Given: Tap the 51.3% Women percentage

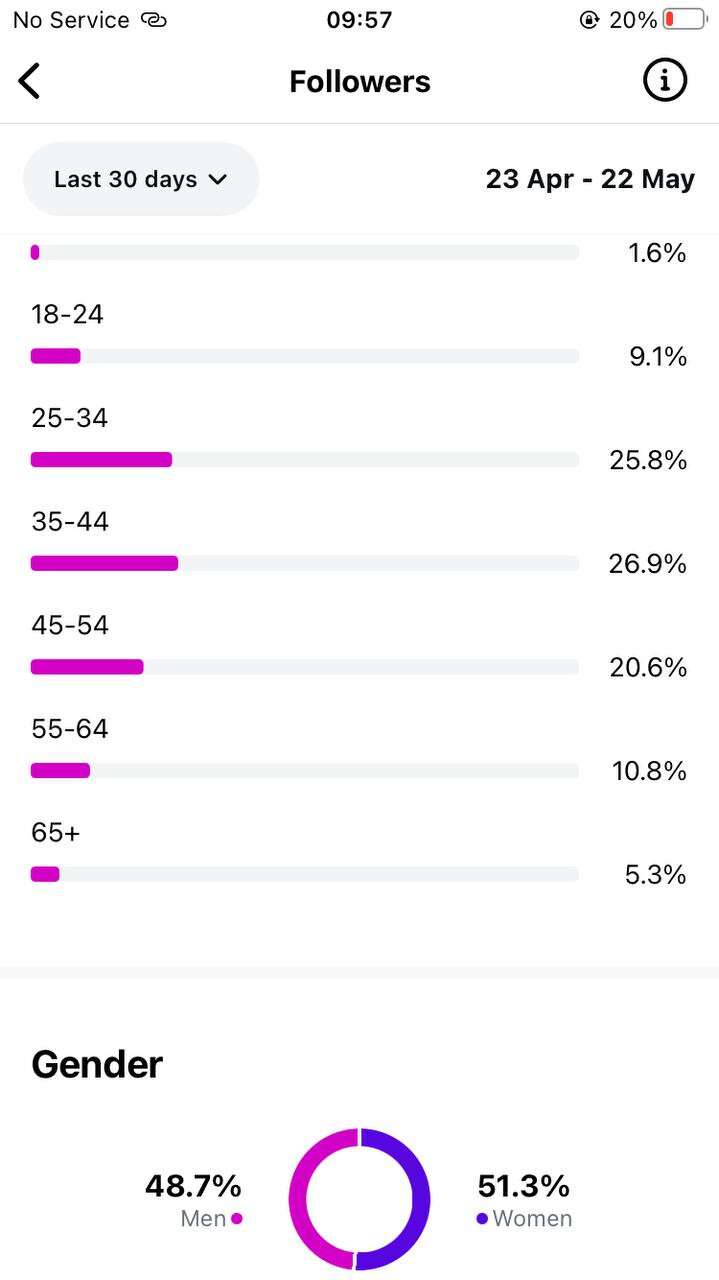Looking at the screenshot, I should (x=524, y=1186).
